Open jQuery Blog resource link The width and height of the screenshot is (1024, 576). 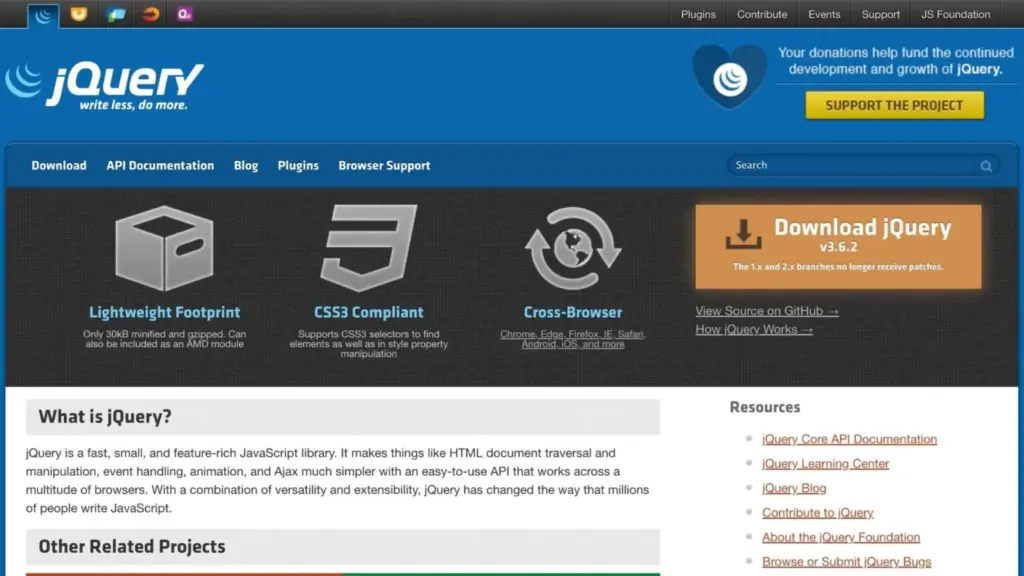[794, 488]
